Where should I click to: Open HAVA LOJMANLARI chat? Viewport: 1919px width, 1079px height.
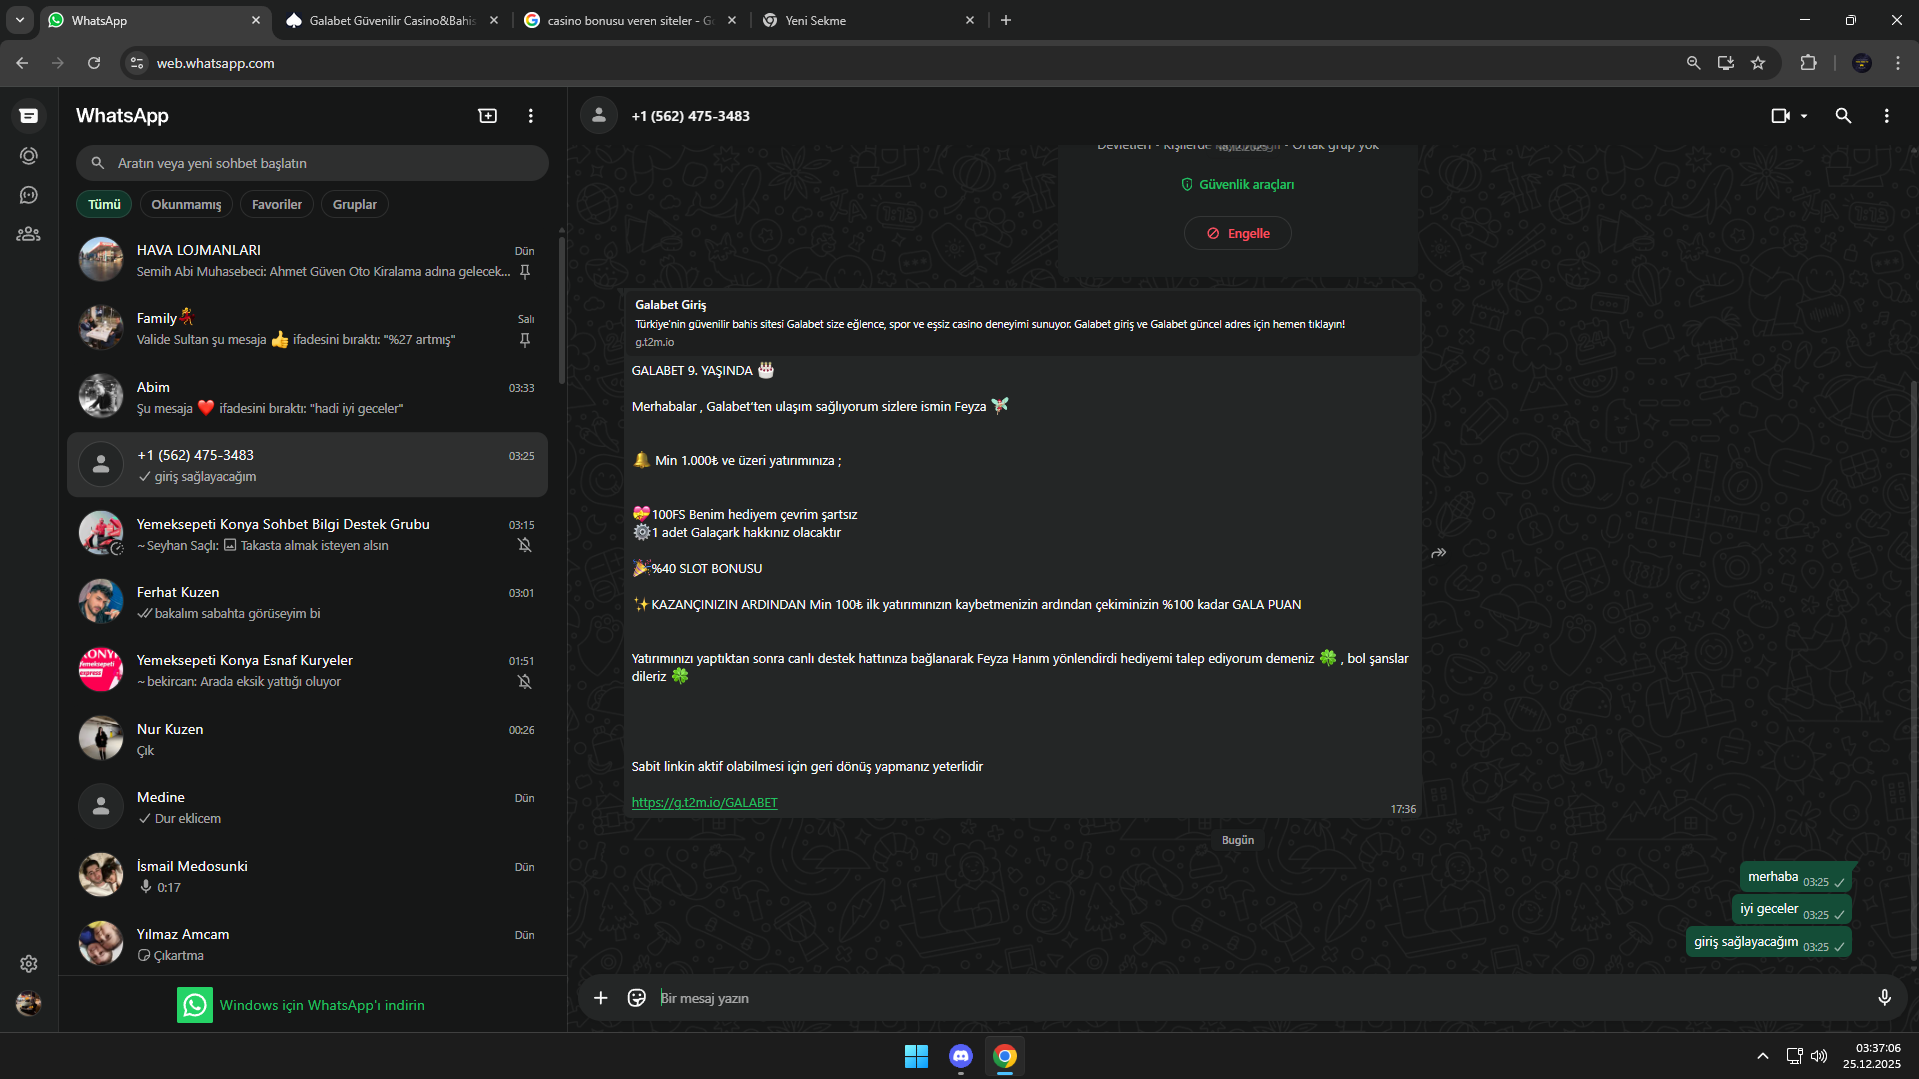tap(307, 260)
